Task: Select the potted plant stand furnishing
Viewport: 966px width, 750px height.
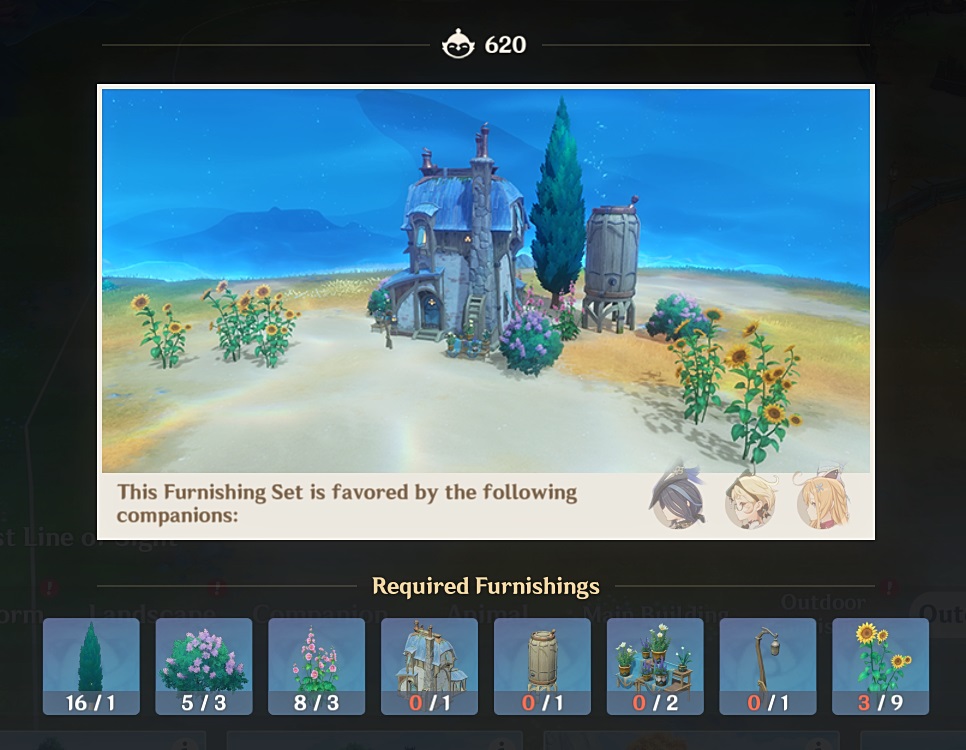Action: point(655,666)
